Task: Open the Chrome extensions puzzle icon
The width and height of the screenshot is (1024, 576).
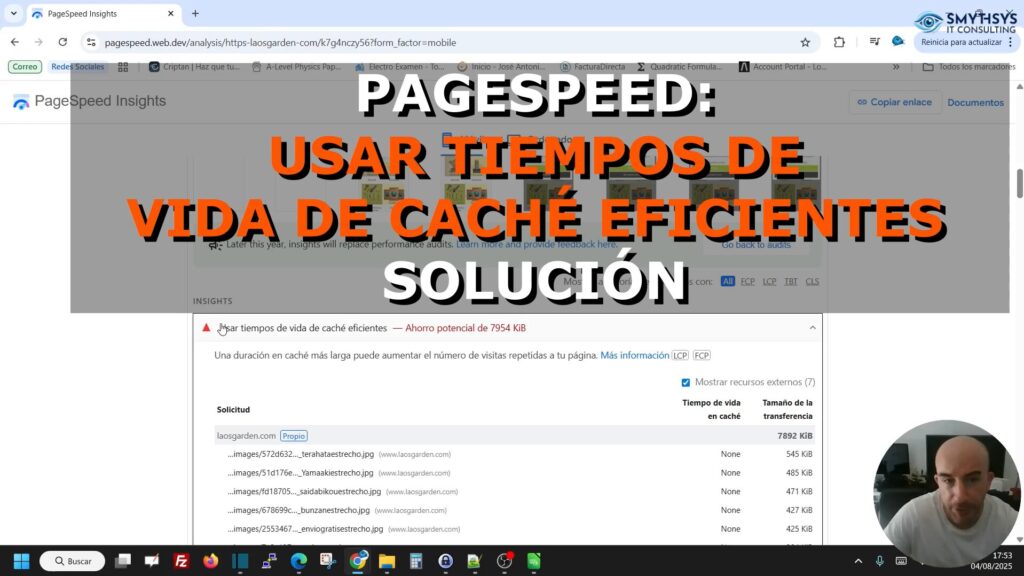Action: click(839, 42)
